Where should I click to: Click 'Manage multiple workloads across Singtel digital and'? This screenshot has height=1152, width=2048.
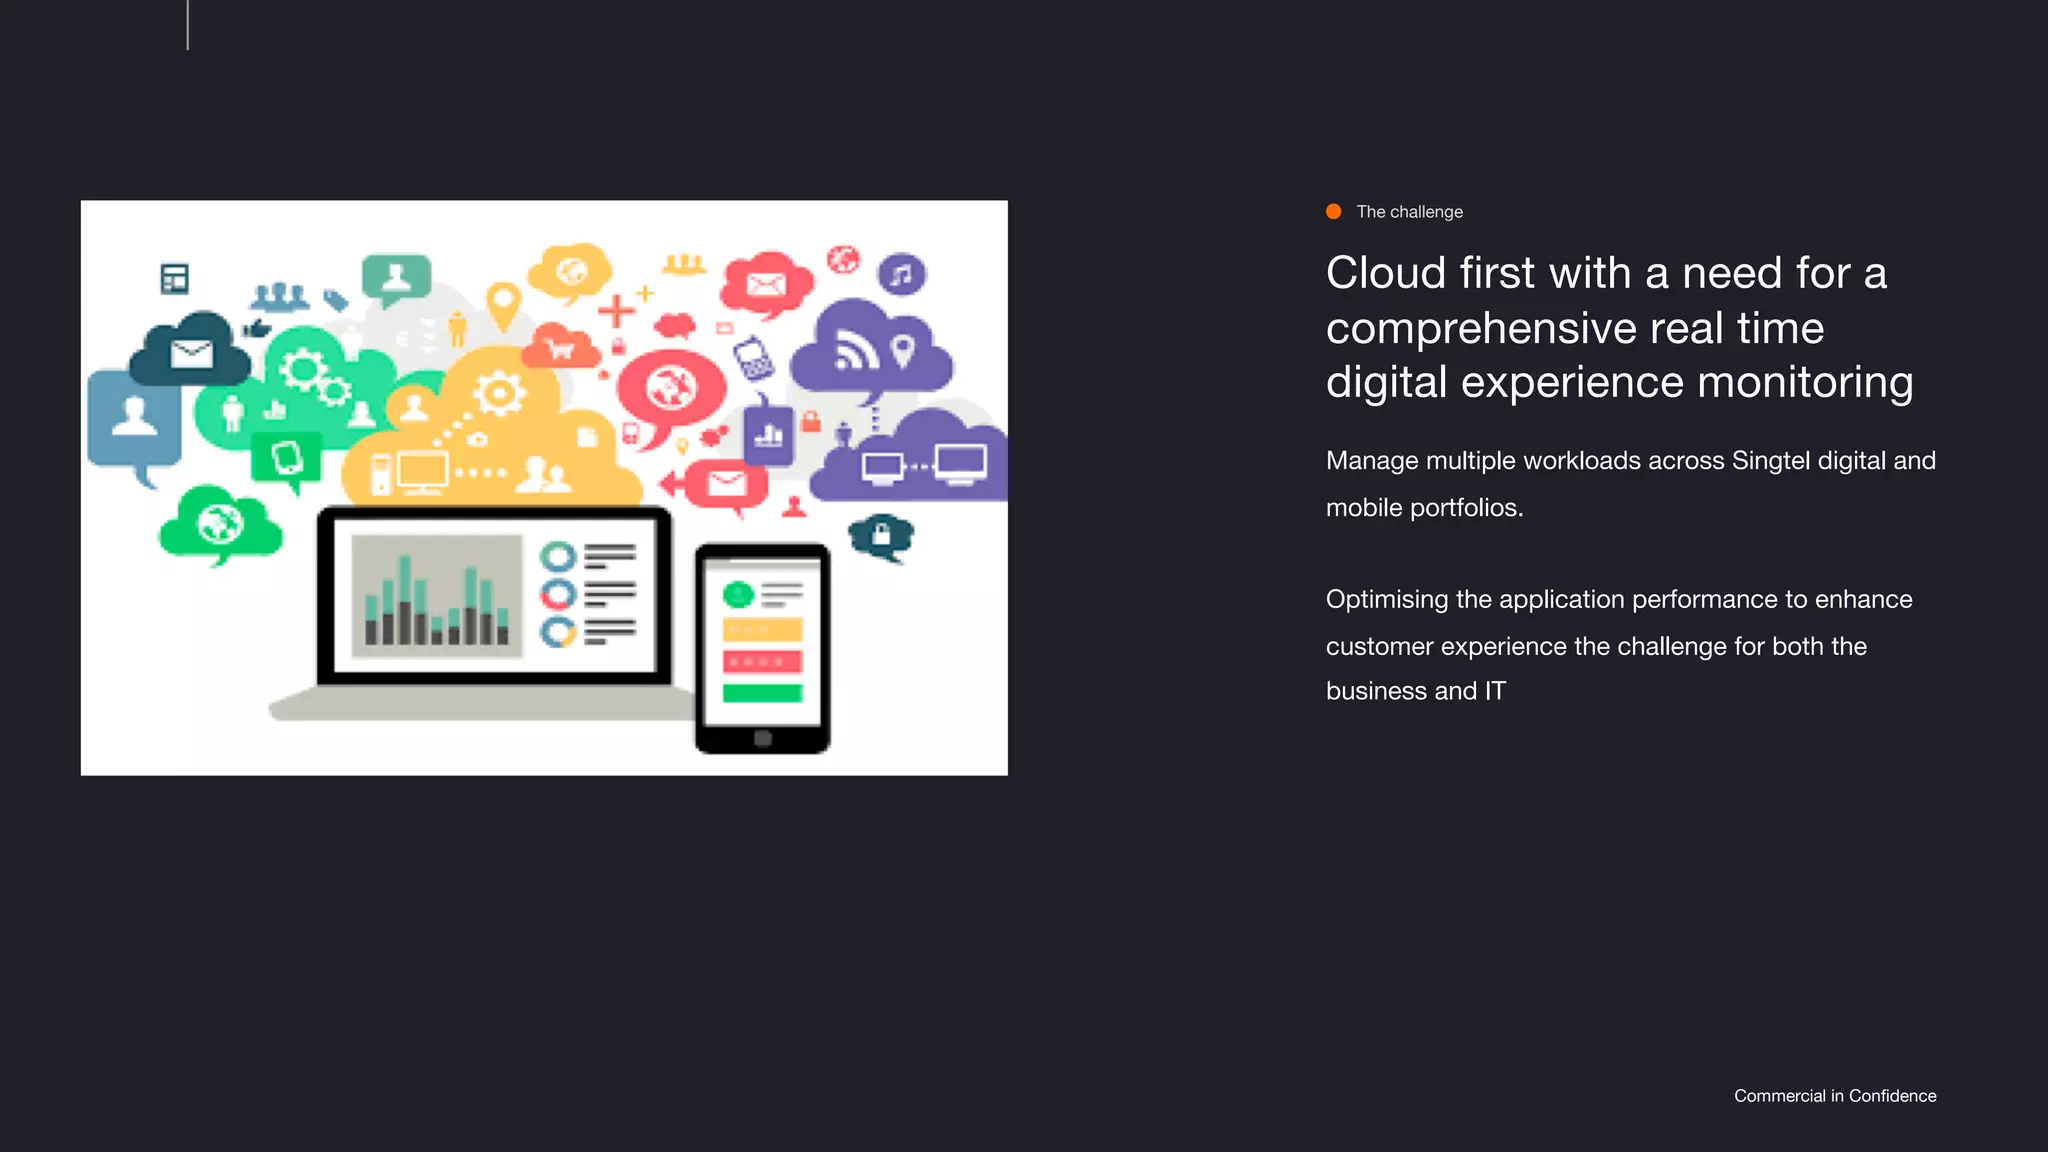[x=1631, y=461]
